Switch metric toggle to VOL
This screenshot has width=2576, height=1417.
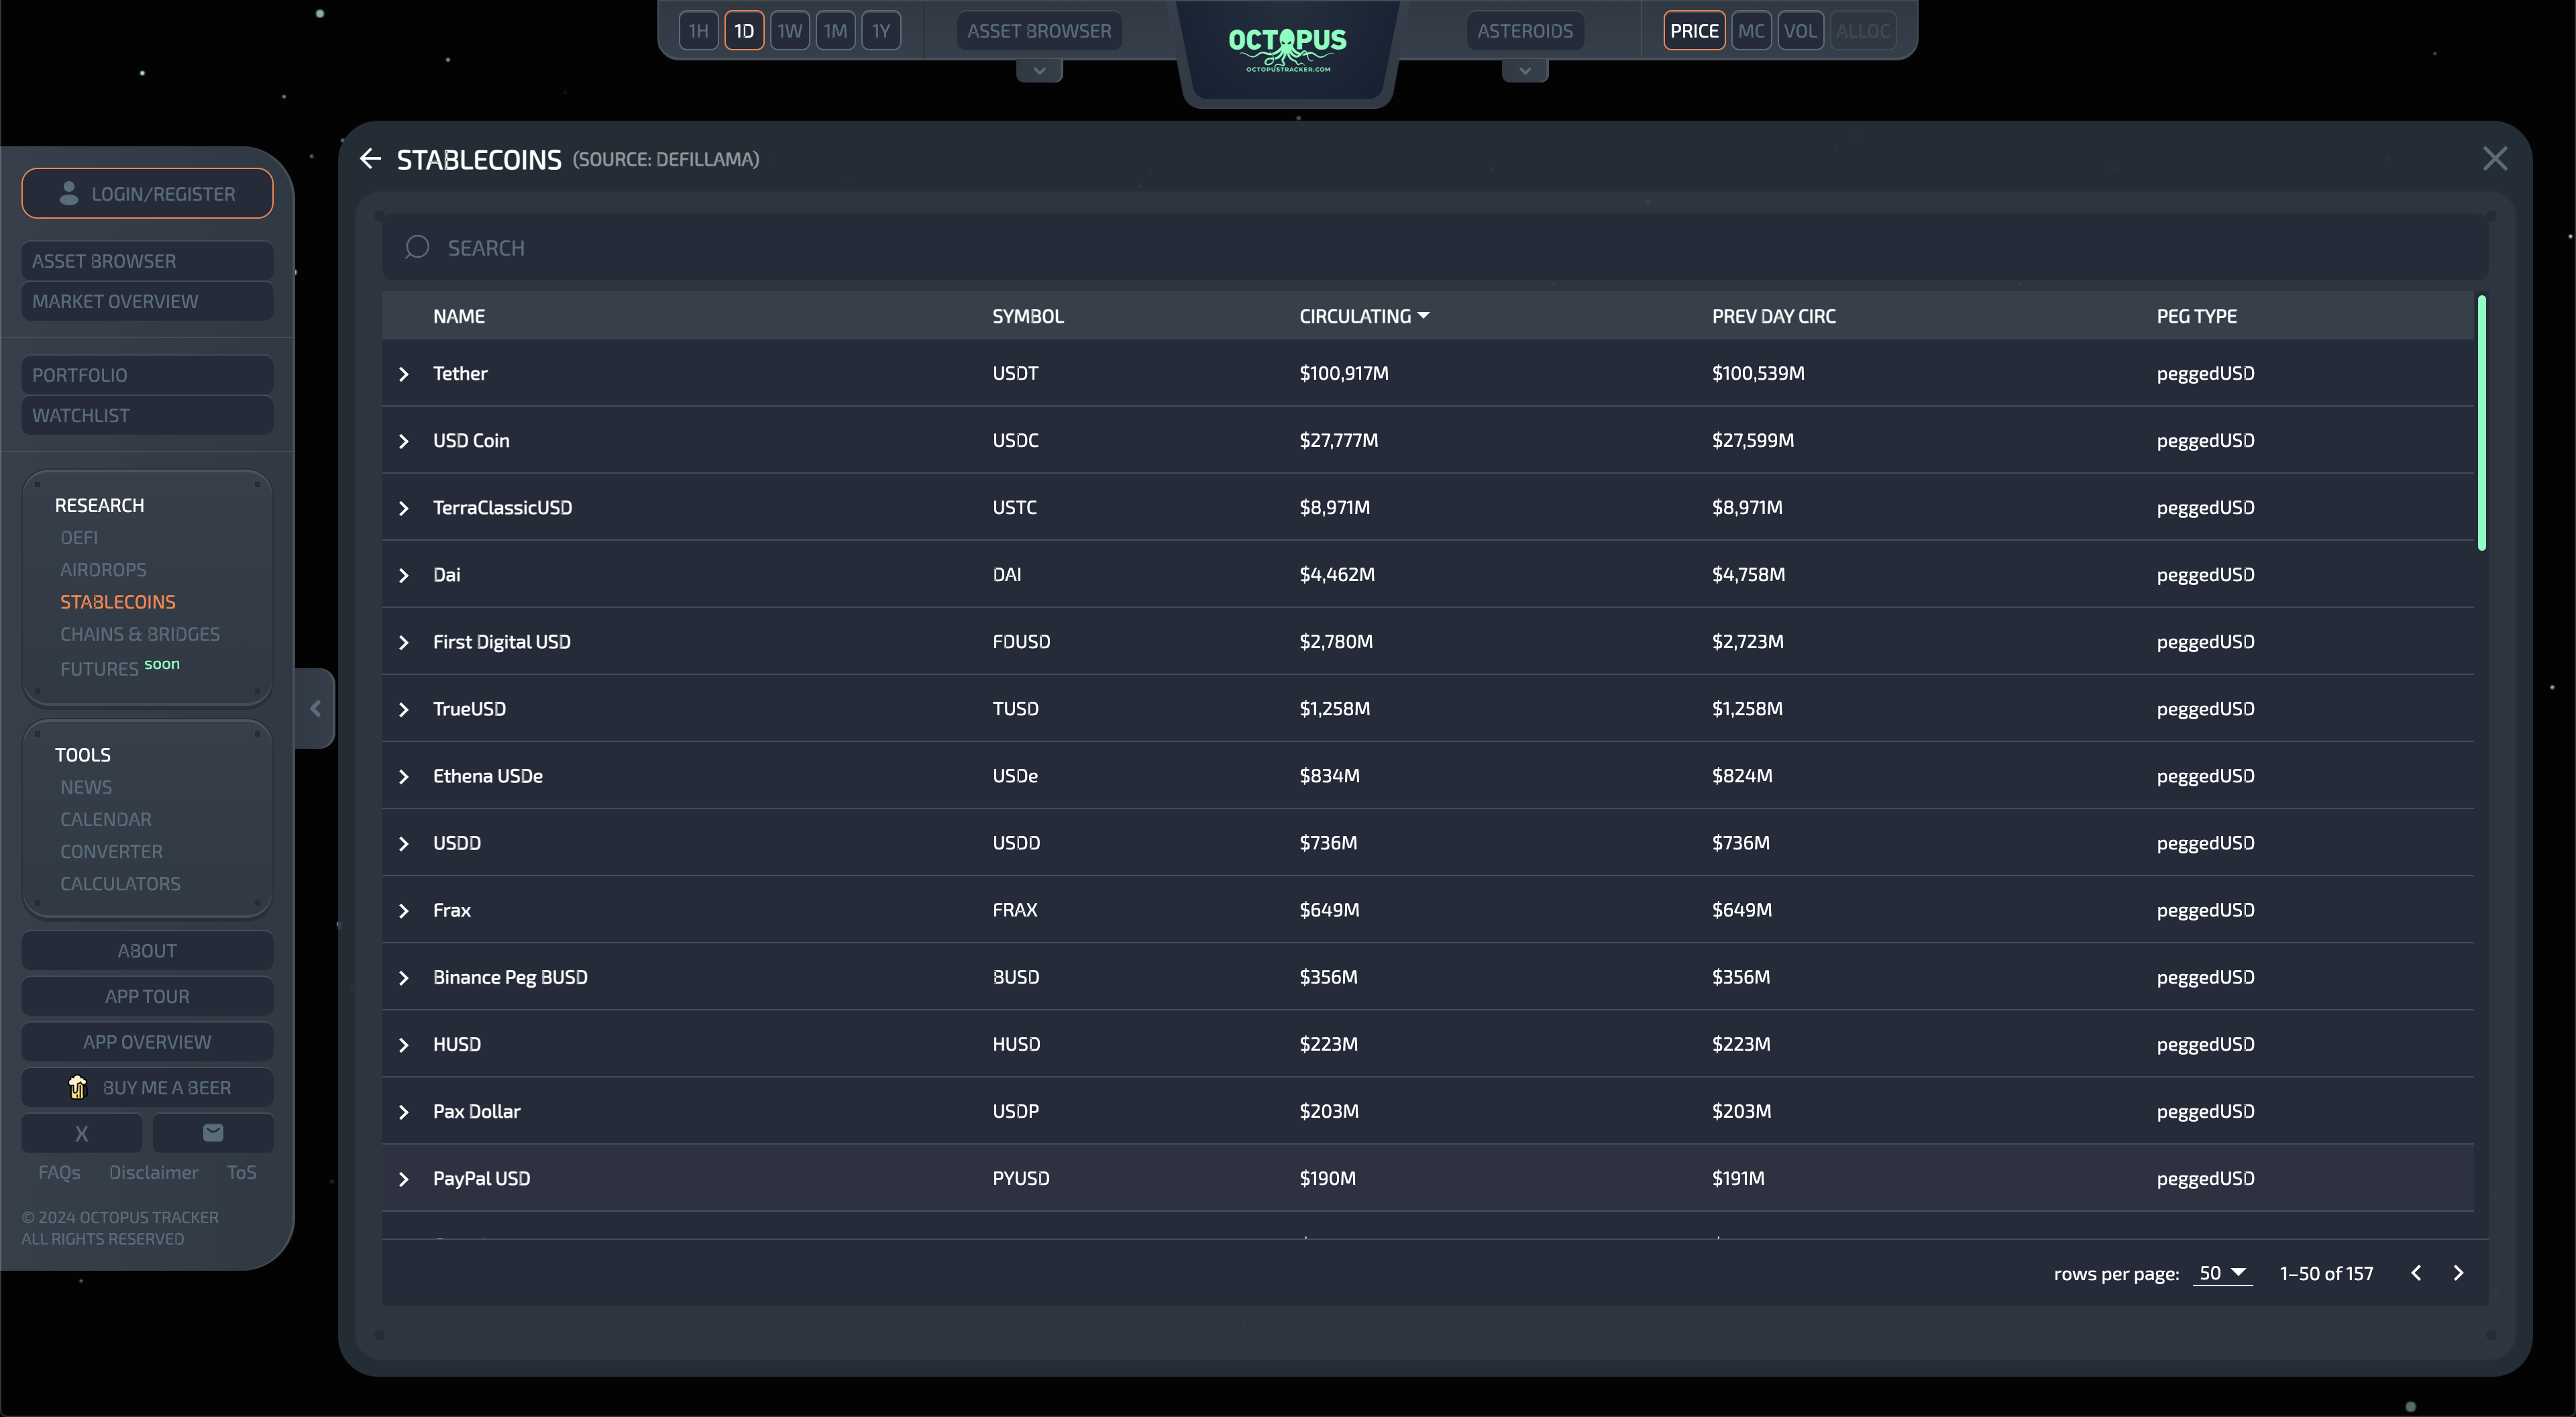(1800, 31)
